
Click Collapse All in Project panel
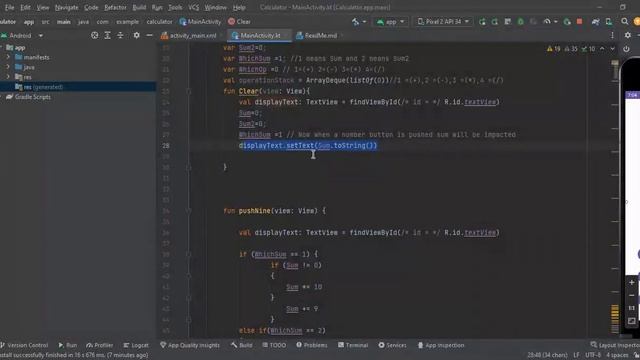click(120, 36)
